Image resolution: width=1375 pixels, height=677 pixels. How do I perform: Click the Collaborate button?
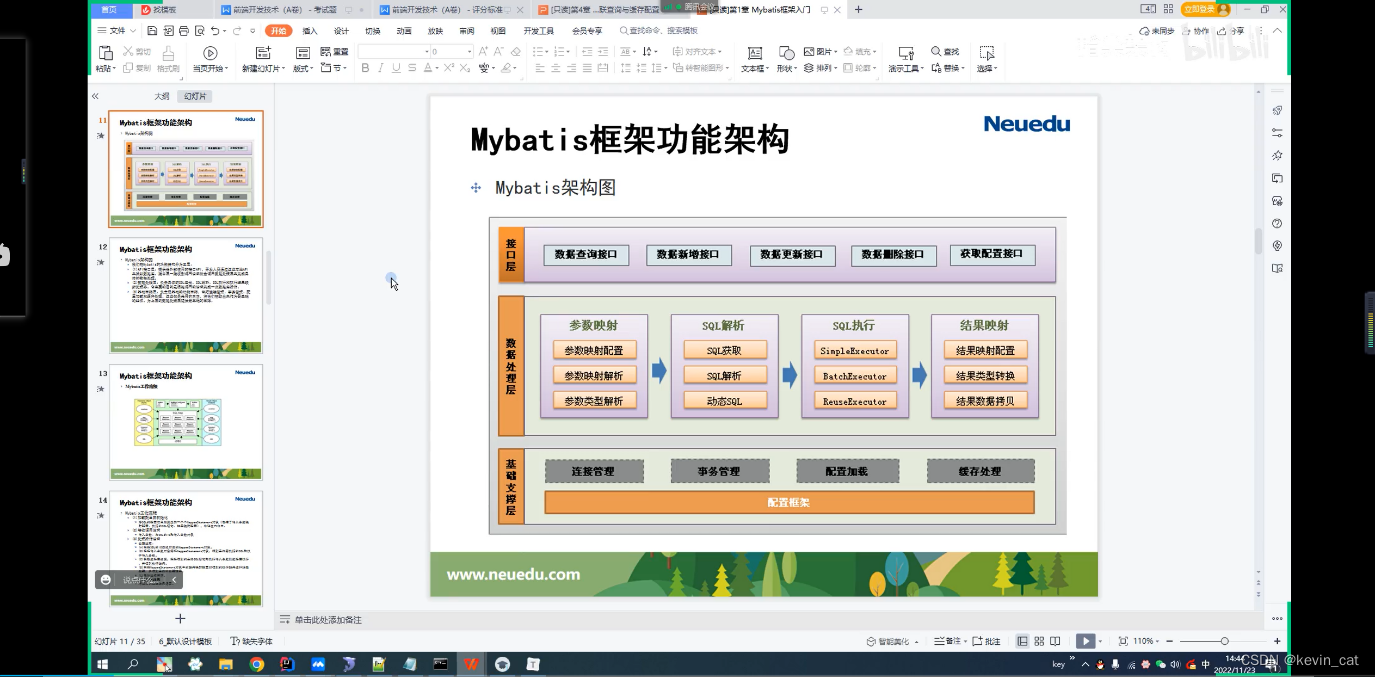(x=1195, y=31)
